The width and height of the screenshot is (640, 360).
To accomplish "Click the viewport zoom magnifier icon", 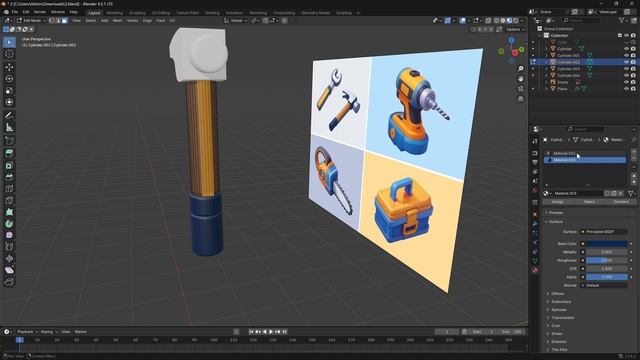I will (x=520, y=69).
